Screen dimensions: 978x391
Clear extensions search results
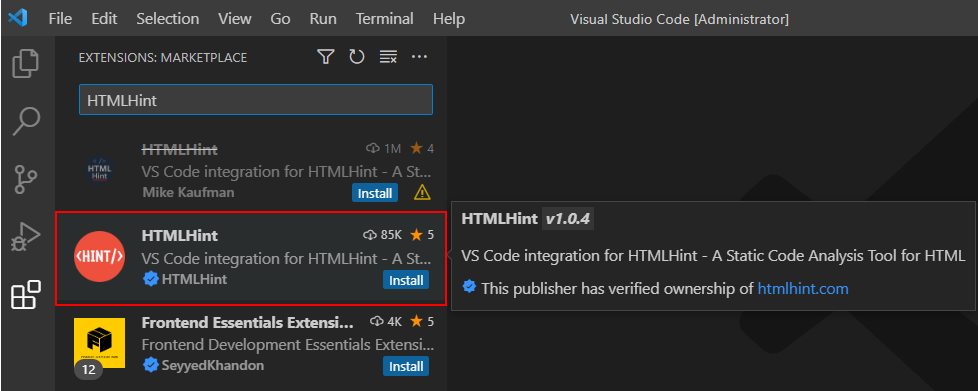pos(388,57)
